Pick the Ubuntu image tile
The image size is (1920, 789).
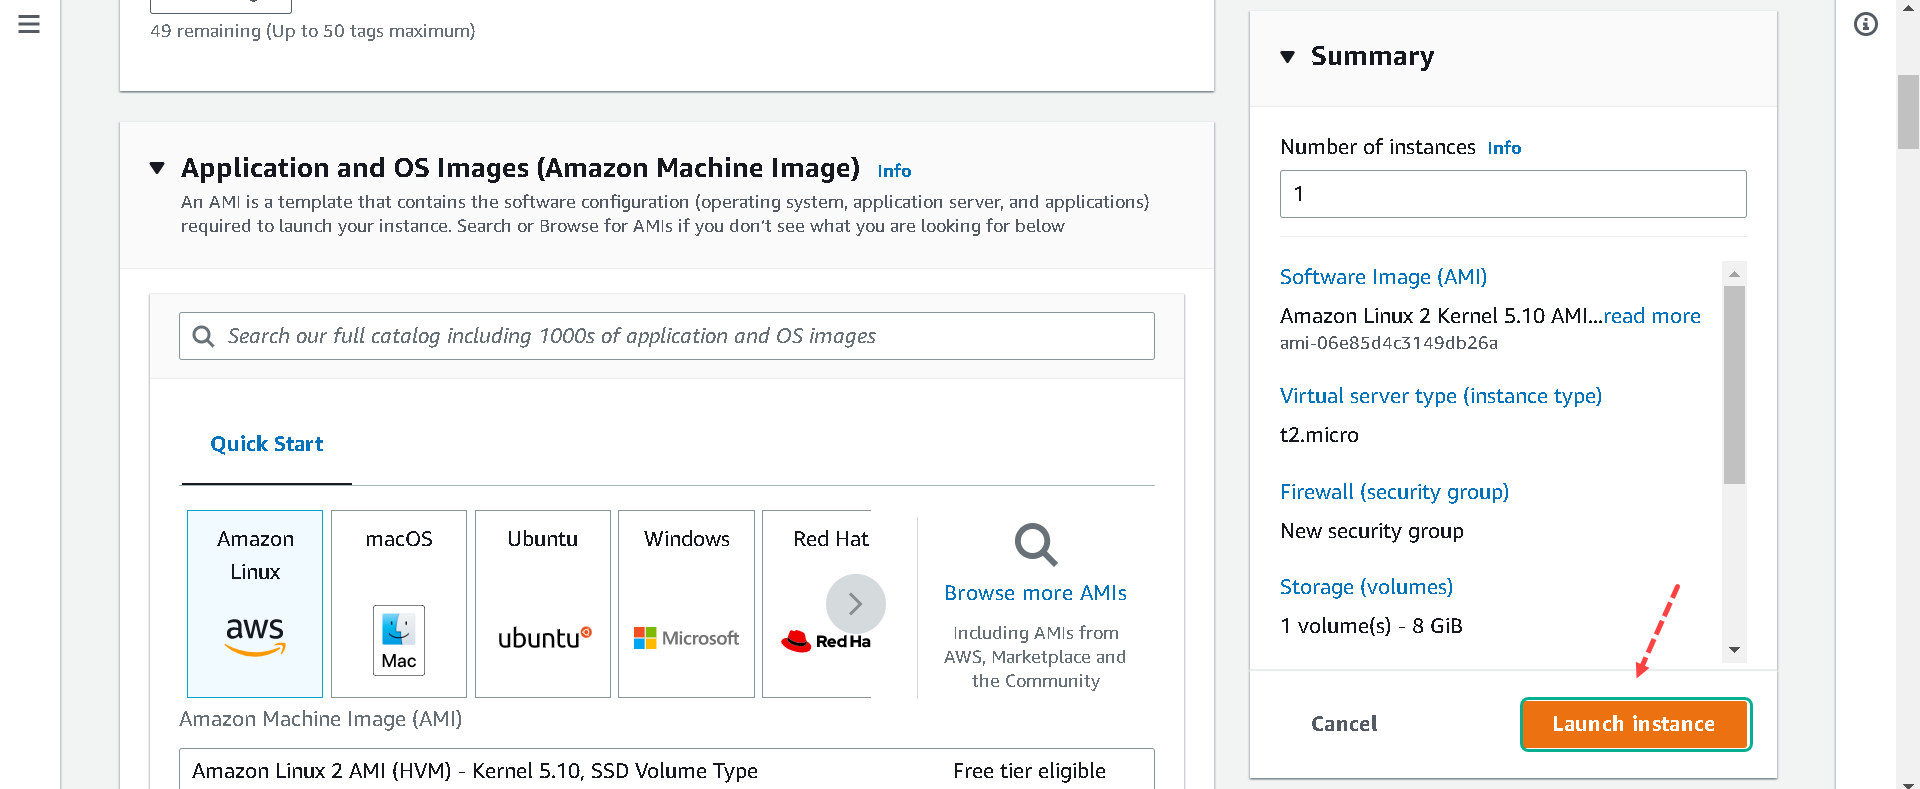pos(543,604)
